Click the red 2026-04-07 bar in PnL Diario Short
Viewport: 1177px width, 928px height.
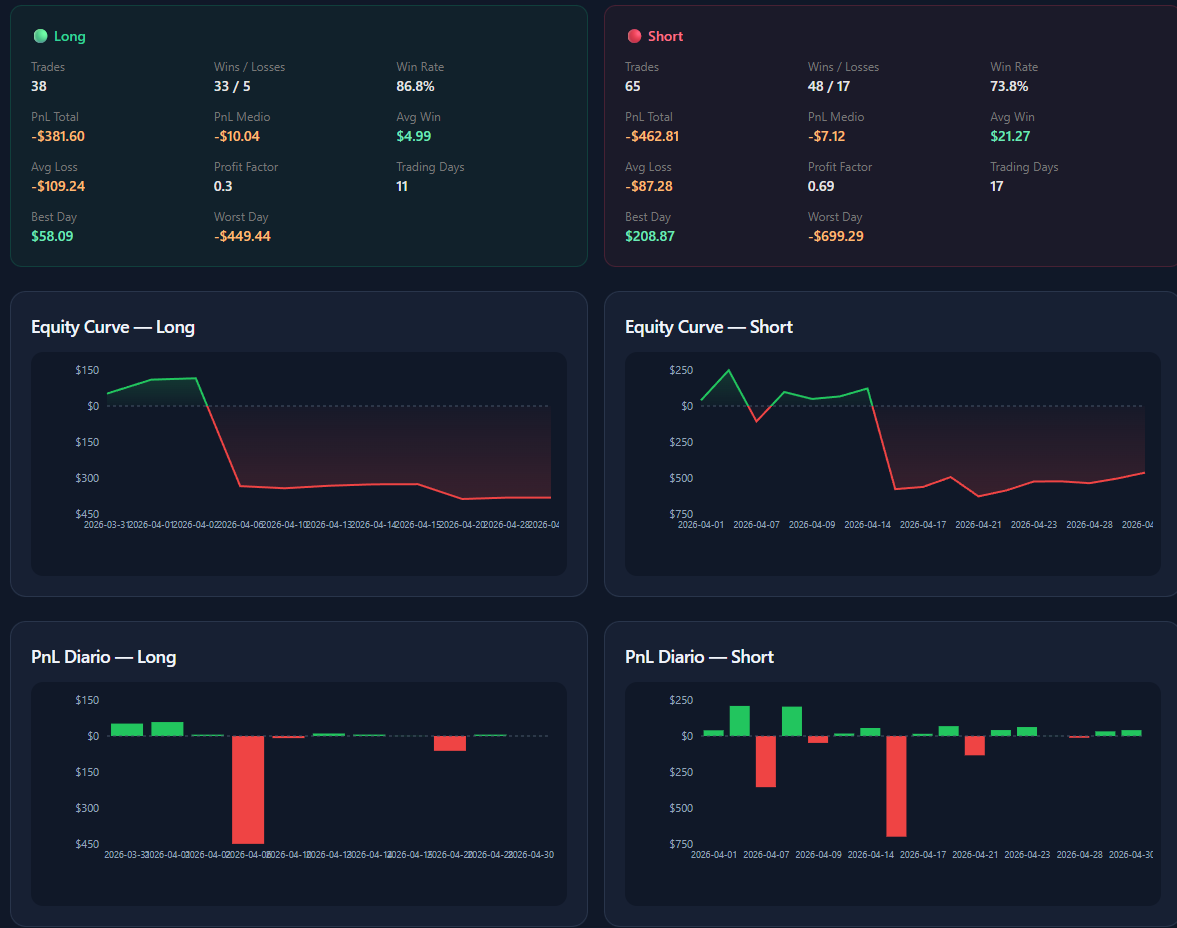point(766,761)
